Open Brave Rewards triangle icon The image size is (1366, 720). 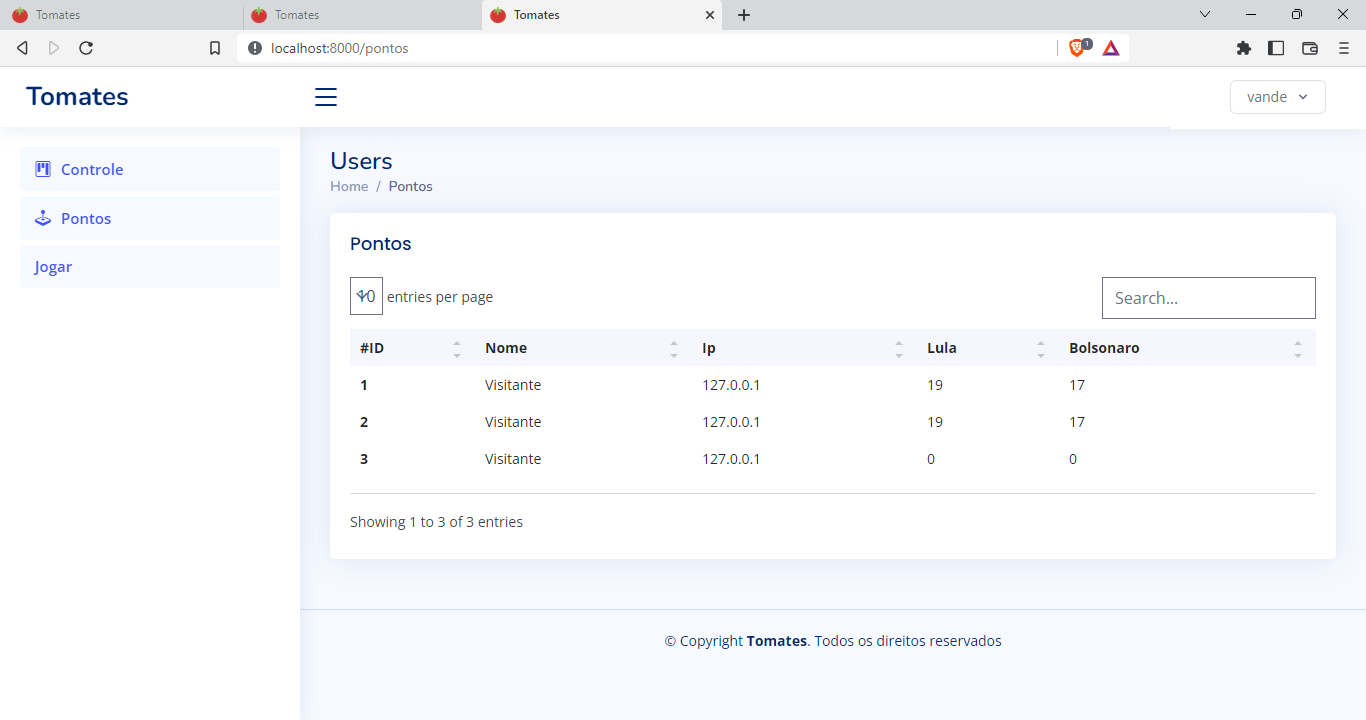click(x=1111, y=48)
